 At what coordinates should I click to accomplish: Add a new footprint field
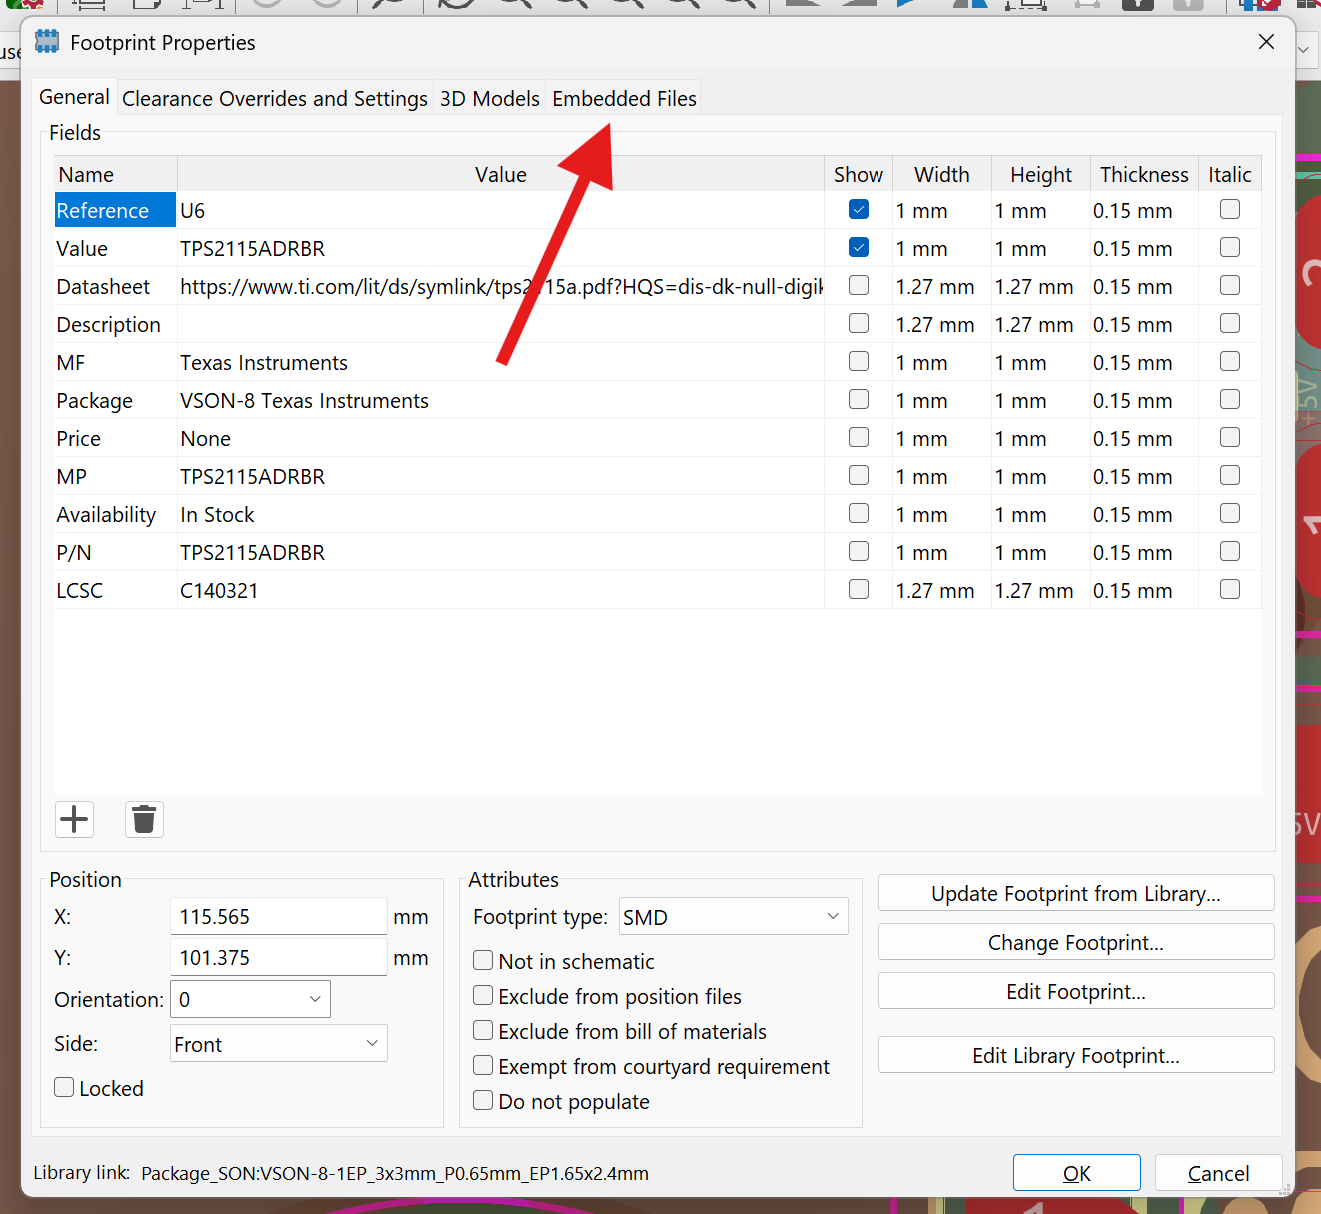pos(73,819)
